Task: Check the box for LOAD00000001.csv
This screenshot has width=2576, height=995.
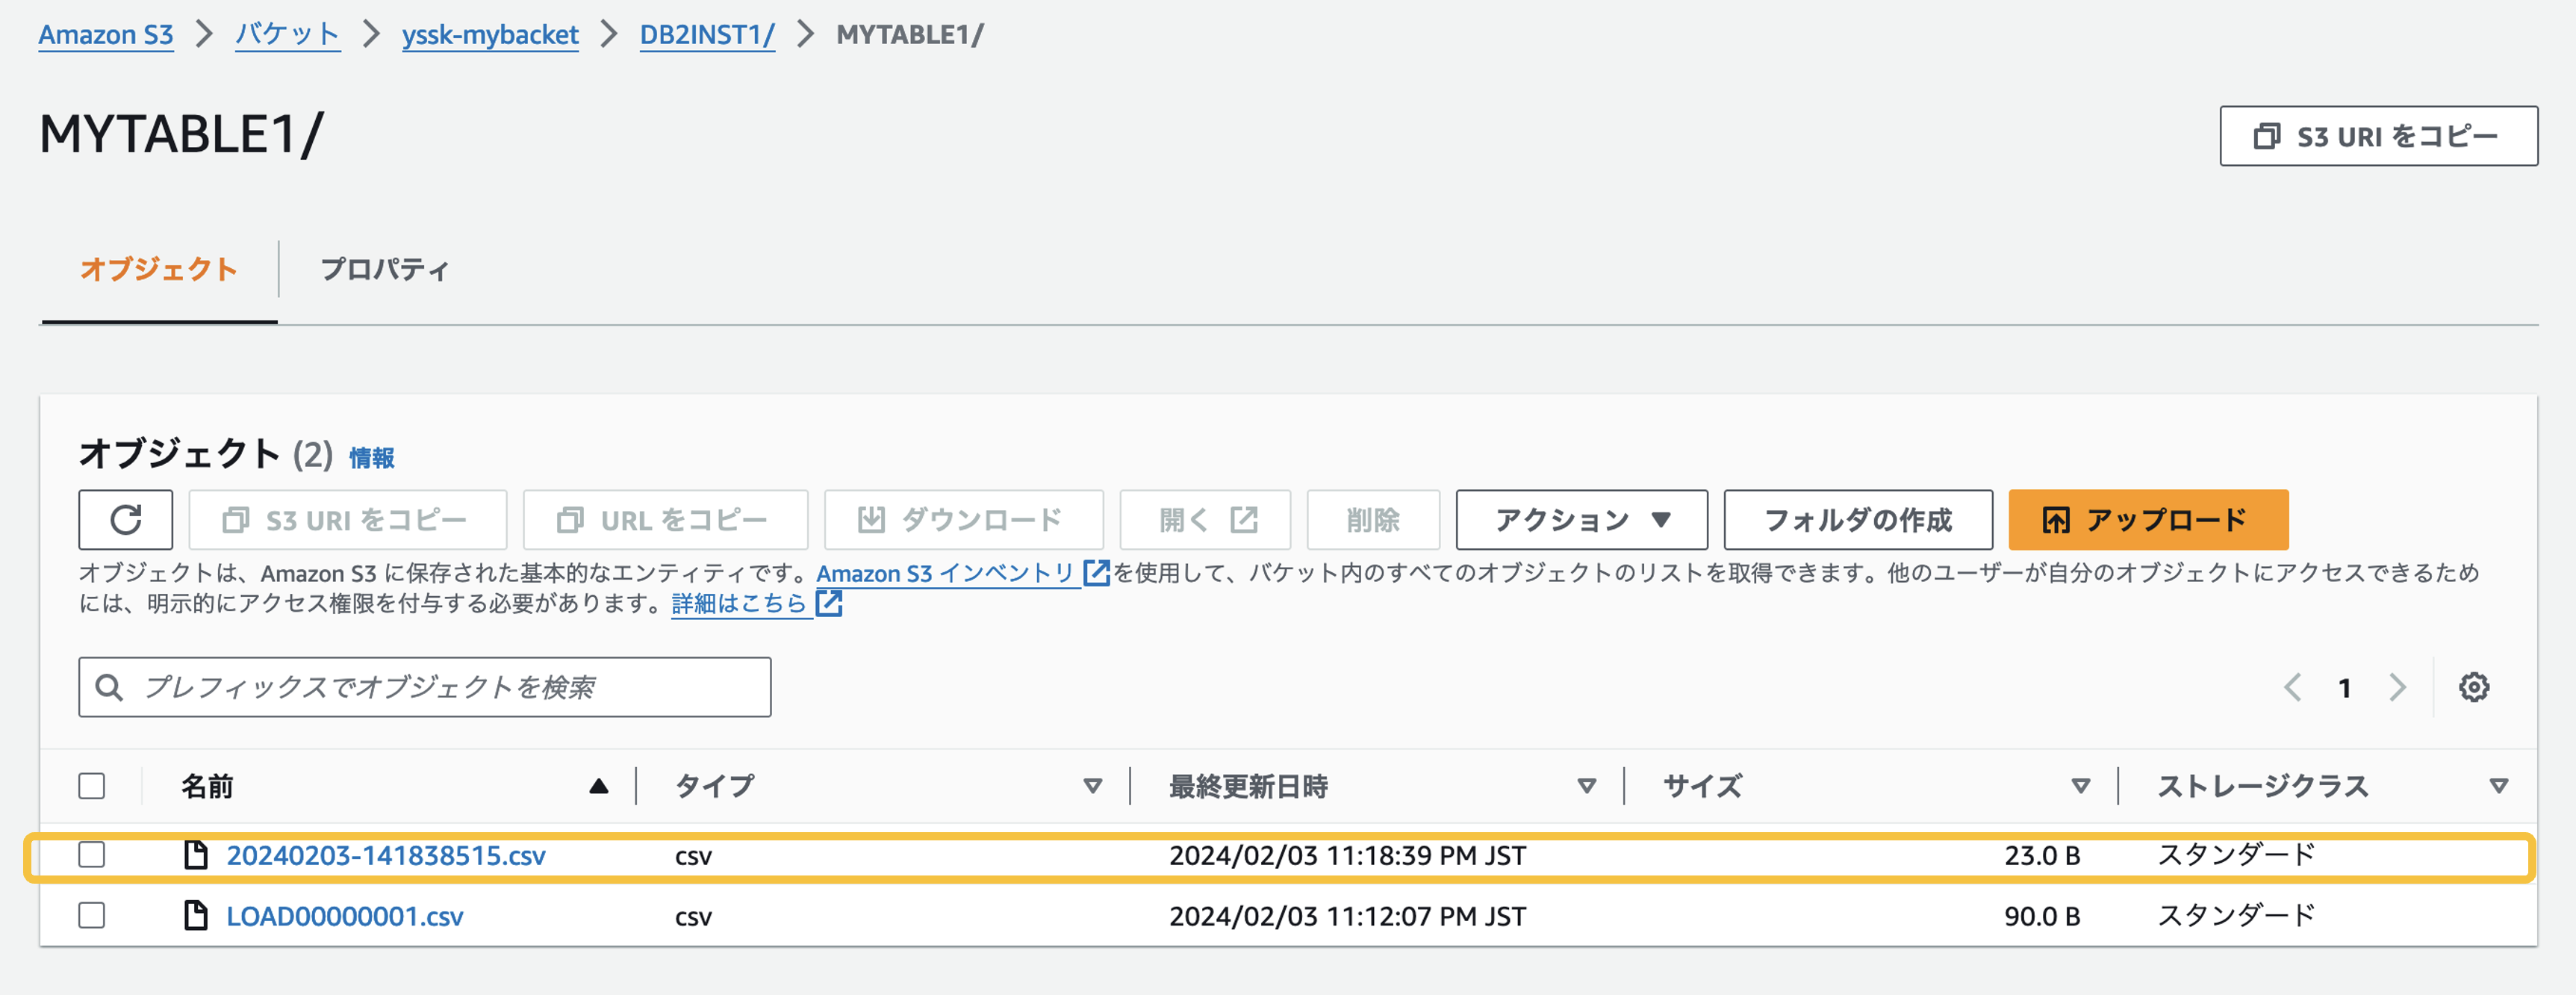Action: pyautogui.click(x=92, y=915)
